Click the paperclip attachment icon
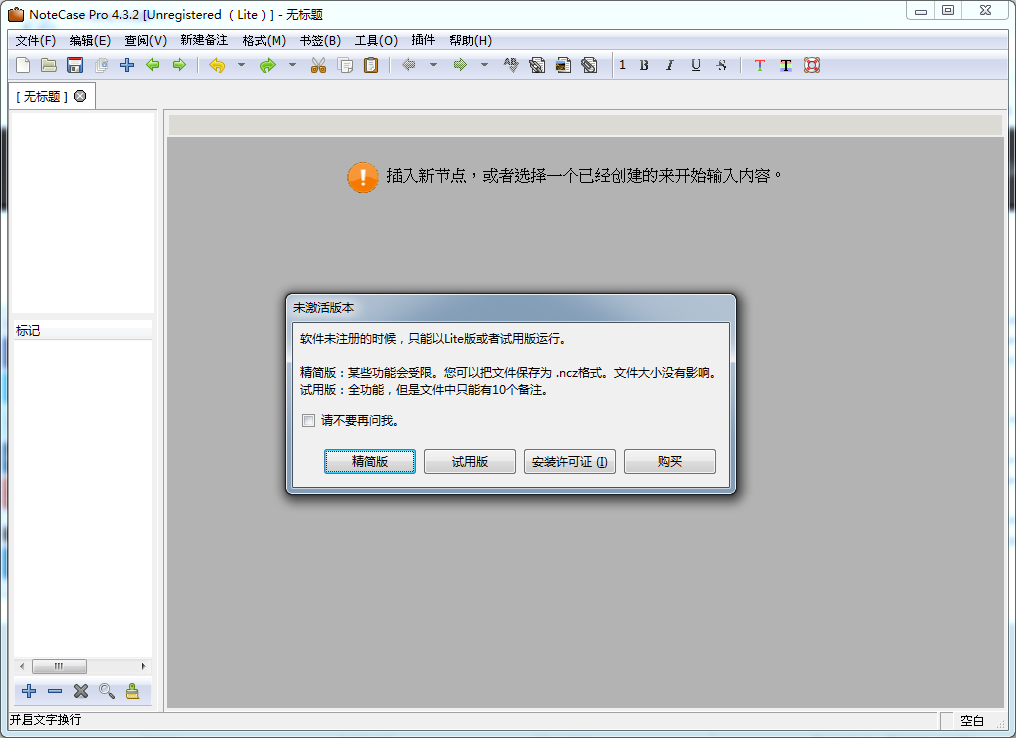 [589, 65]
